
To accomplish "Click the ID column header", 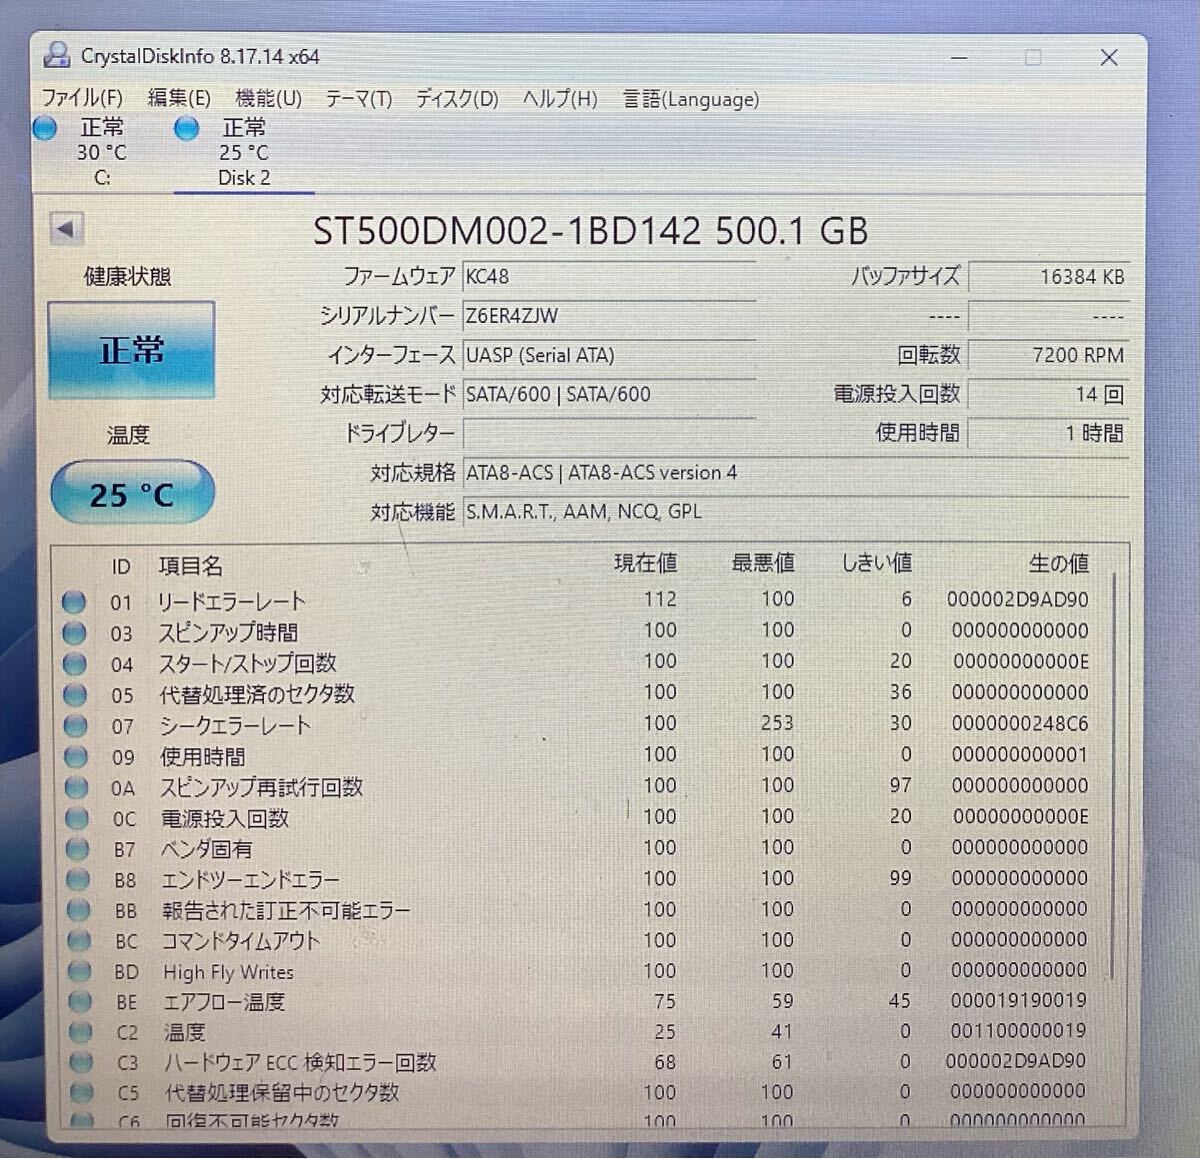I will [121, 566].
